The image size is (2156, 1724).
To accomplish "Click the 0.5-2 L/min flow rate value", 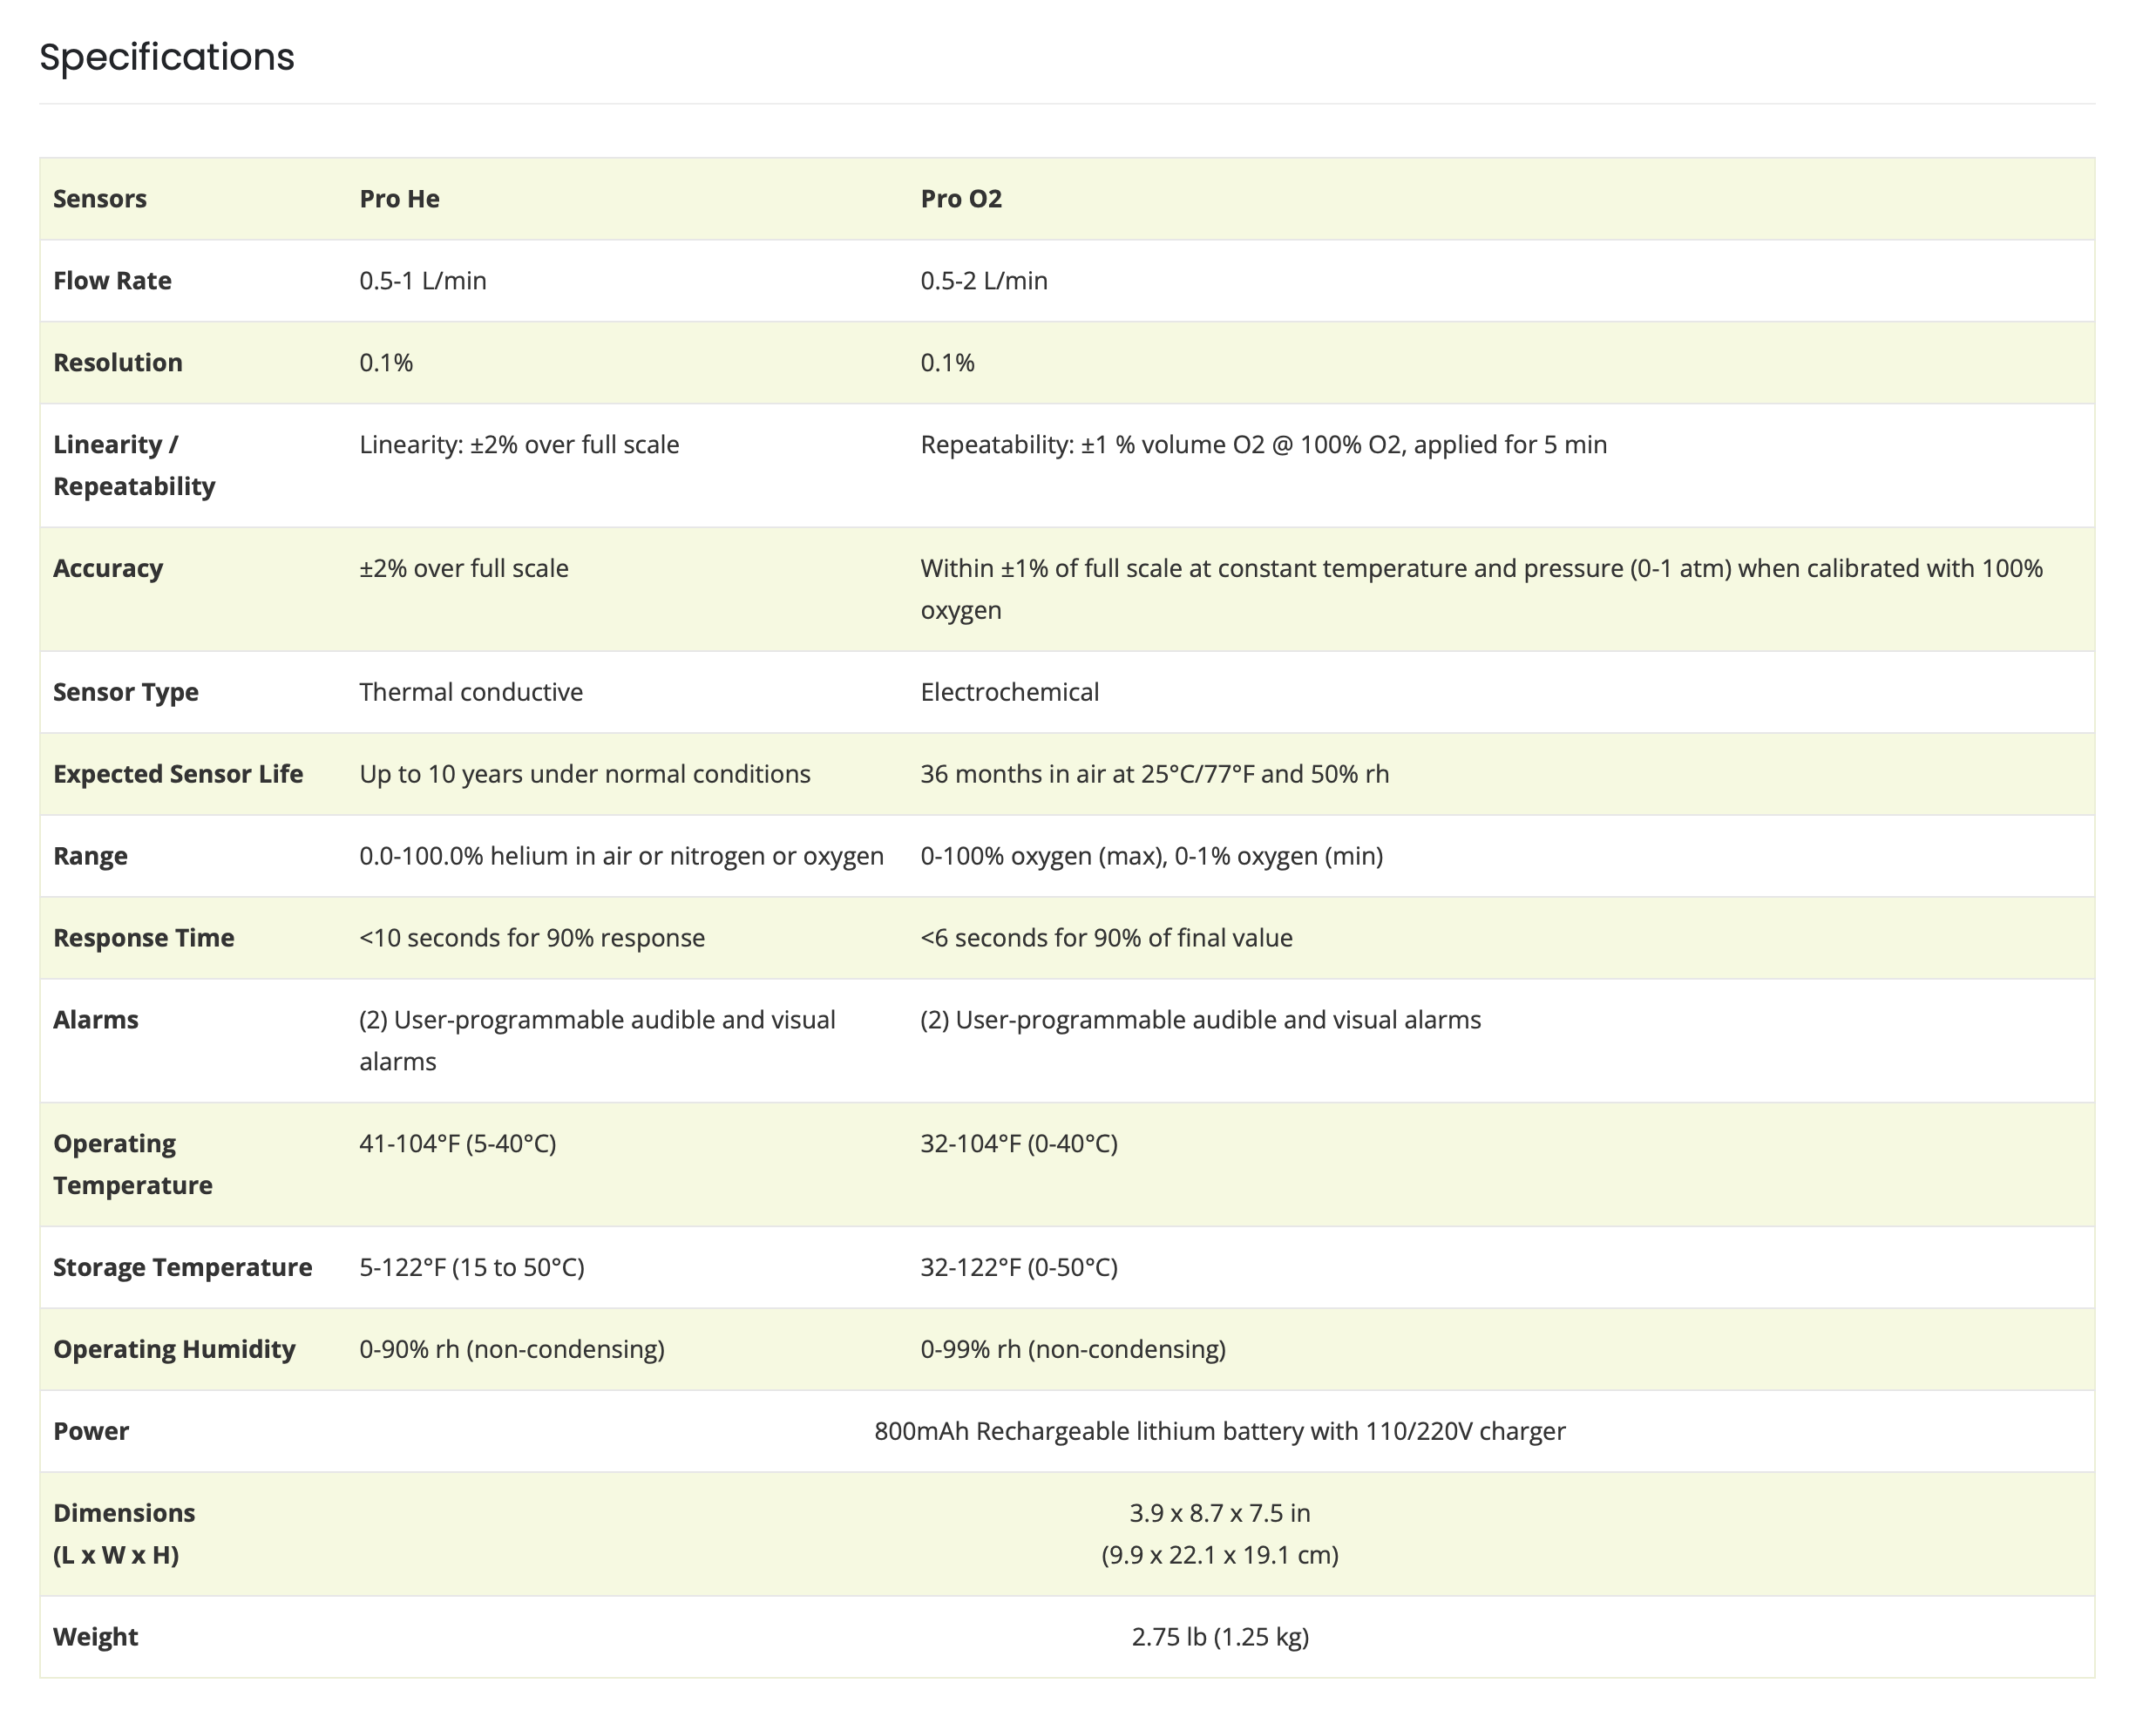I will (983, 281).
